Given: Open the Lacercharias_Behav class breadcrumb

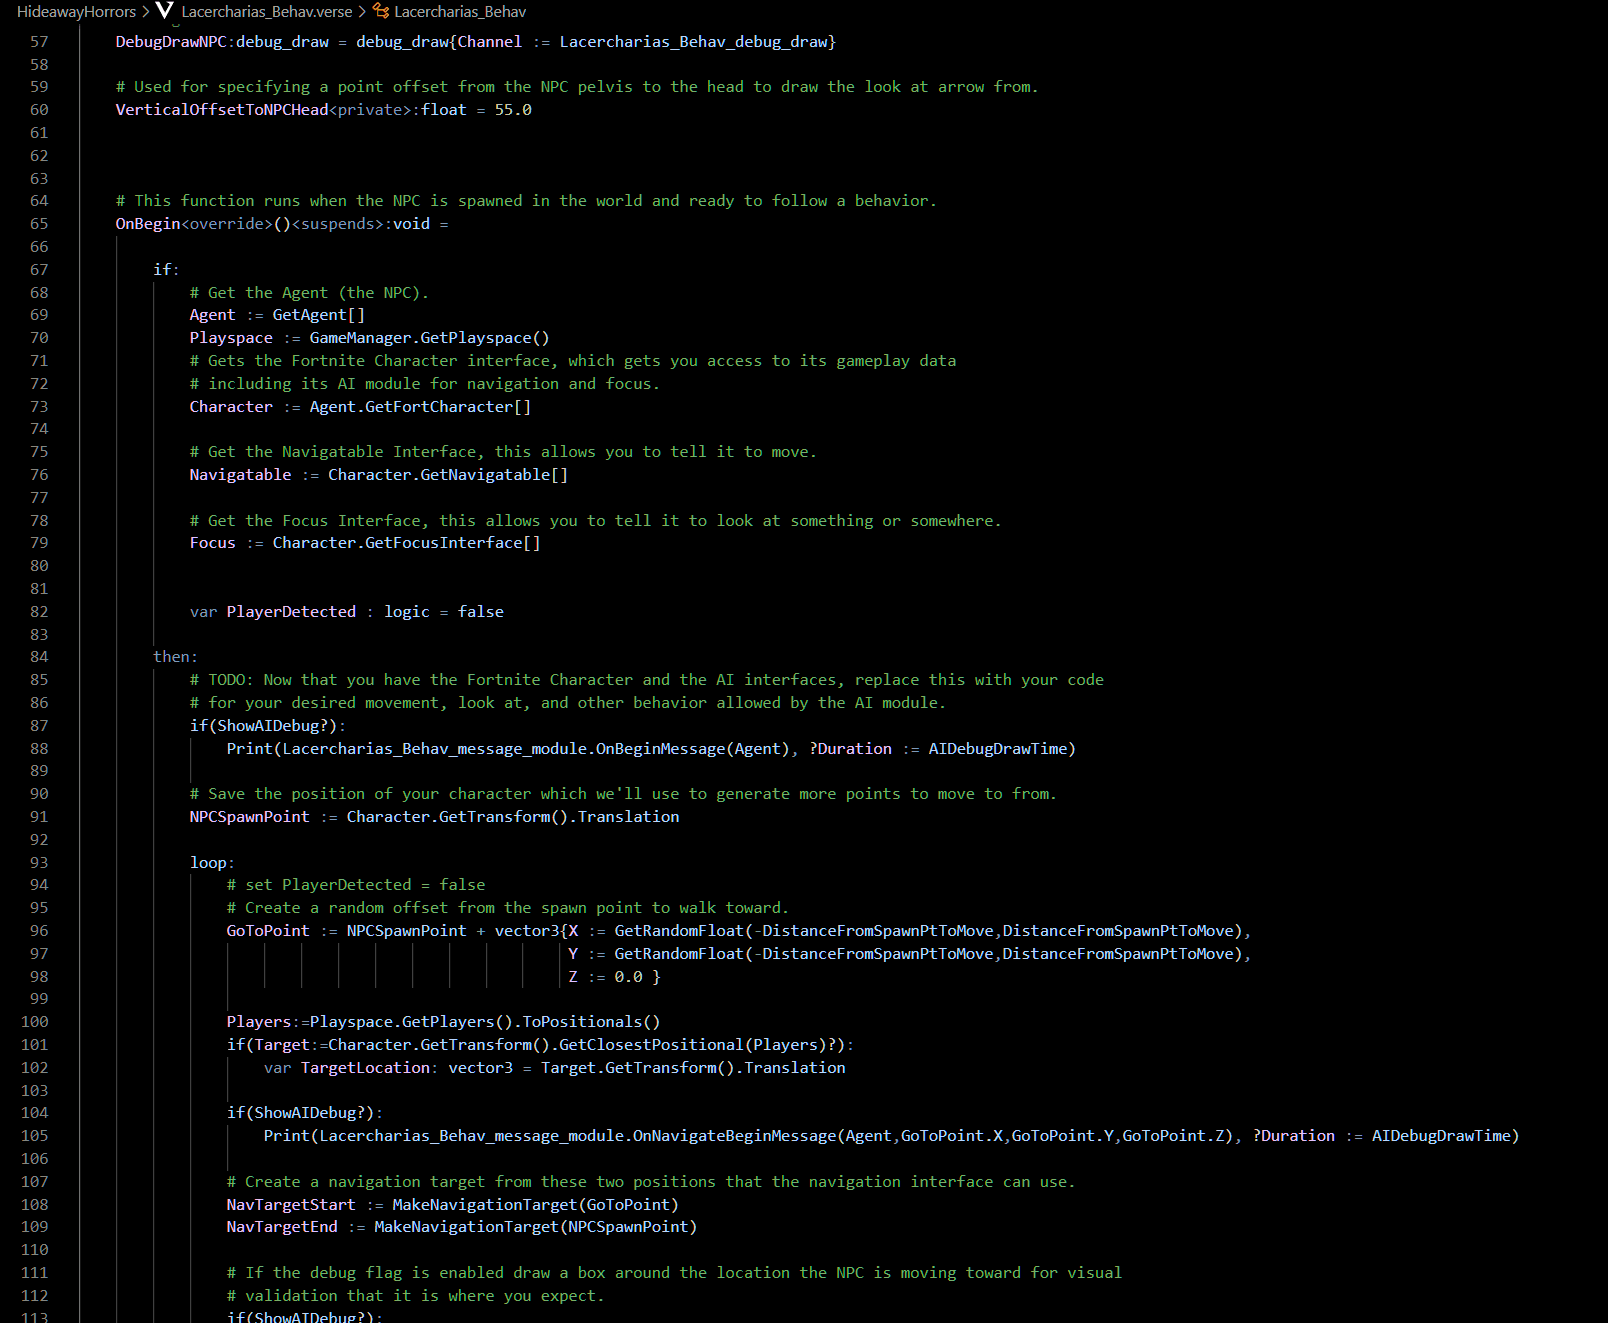Looking at the screenshot, I should click(x=460, y=12).
